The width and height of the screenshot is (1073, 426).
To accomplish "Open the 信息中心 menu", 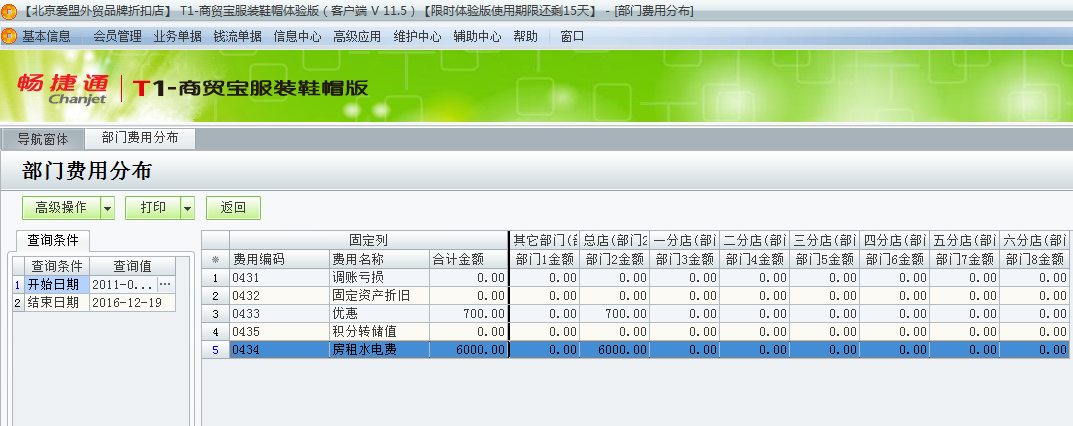I will 298,36.
